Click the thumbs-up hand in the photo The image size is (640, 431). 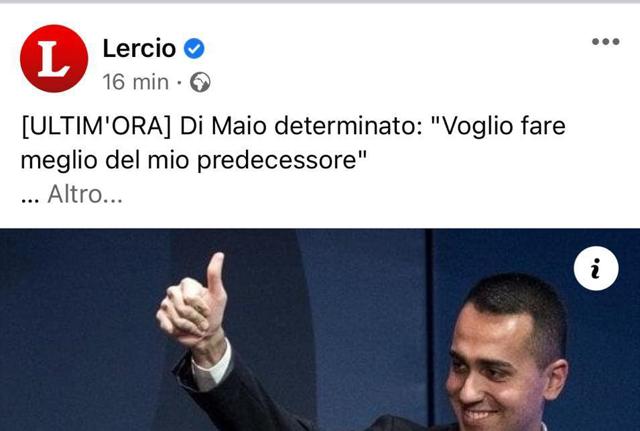click(193, 306)
